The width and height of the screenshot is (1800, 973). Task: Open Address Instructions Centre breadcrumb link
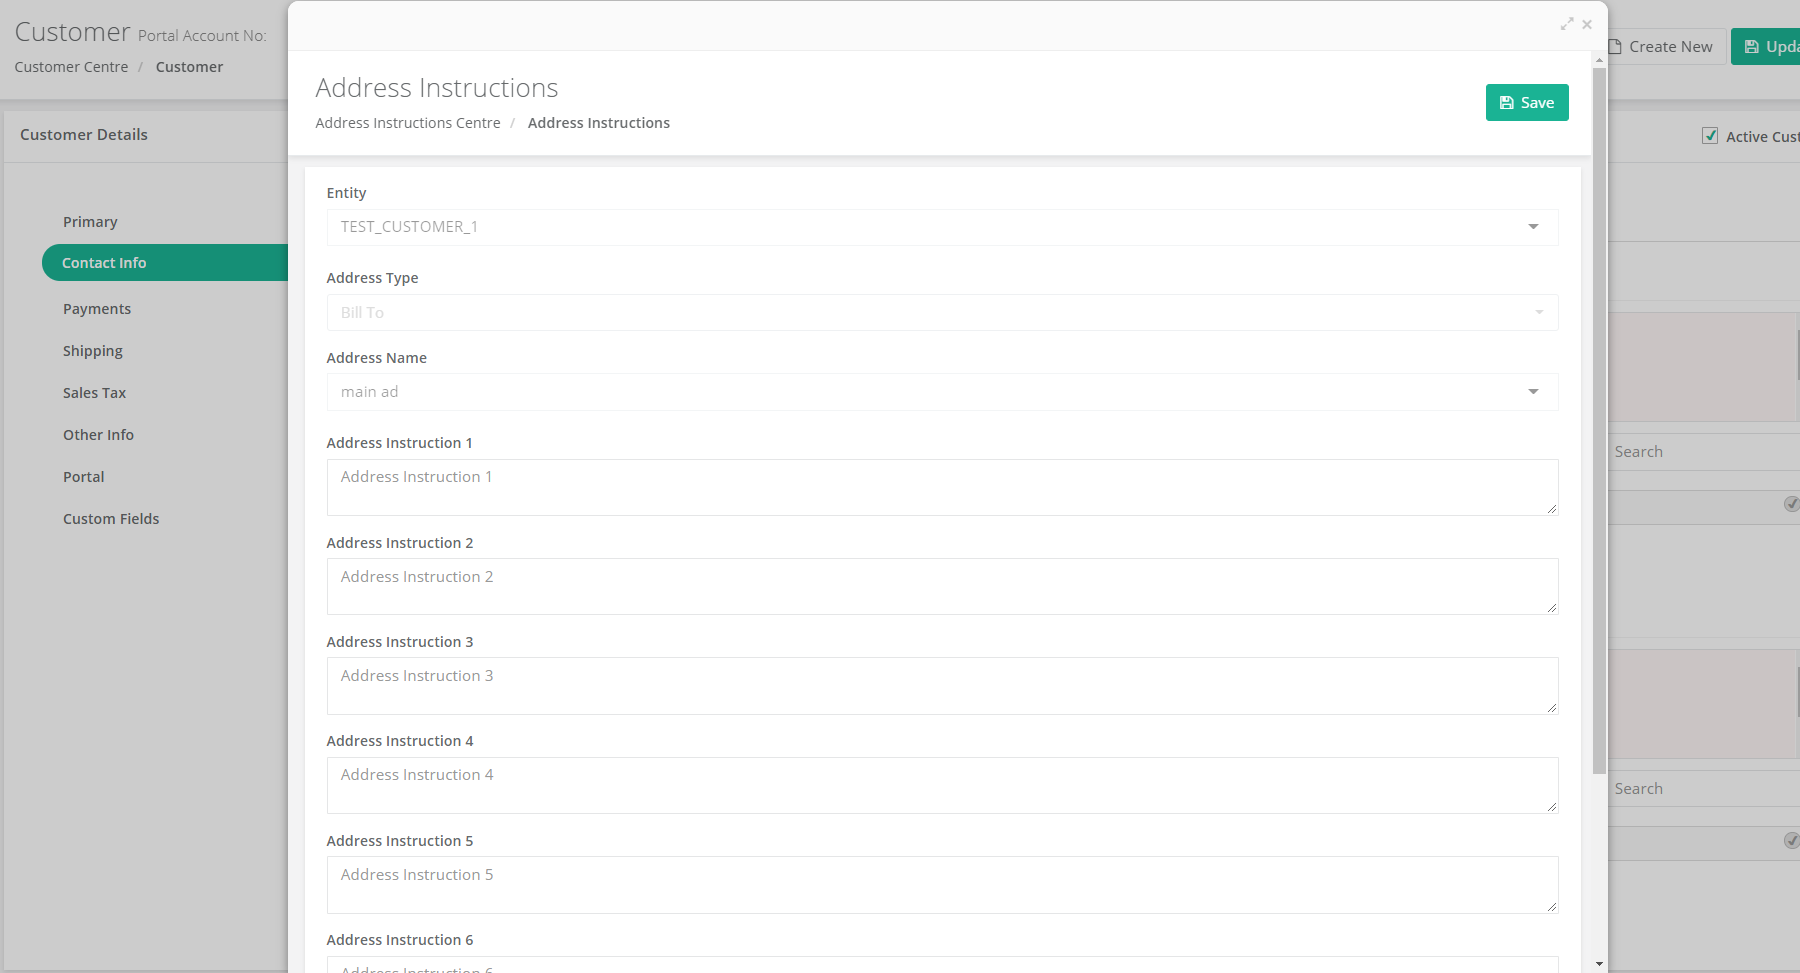click(408, 123)
